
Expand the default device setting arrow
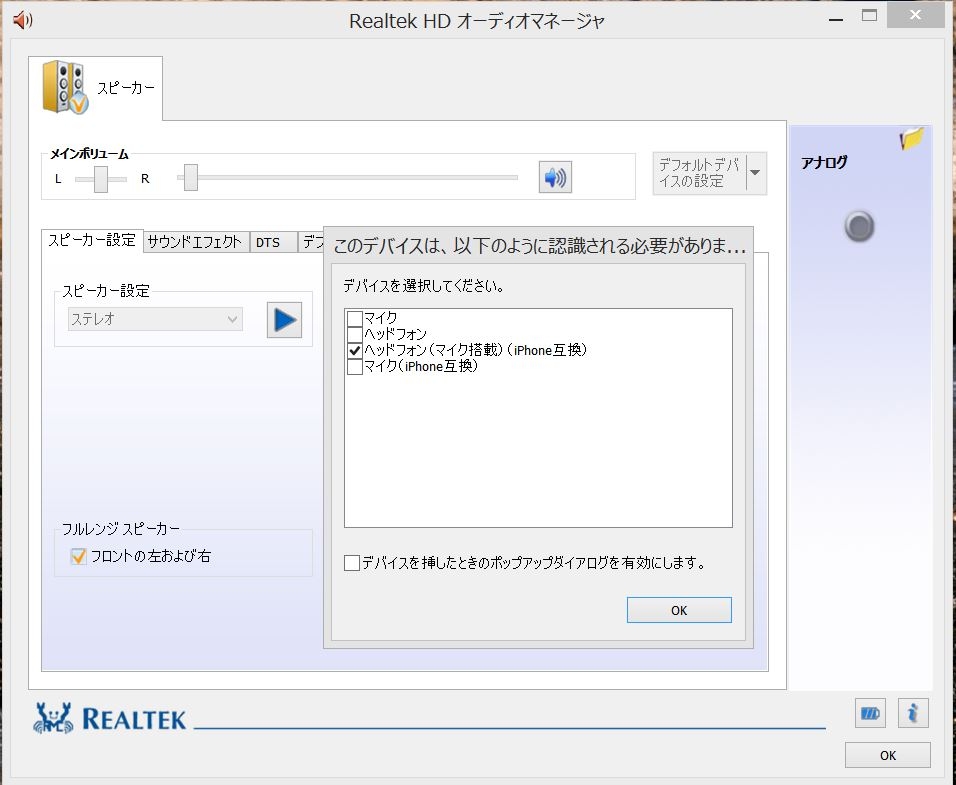[756, 173]
